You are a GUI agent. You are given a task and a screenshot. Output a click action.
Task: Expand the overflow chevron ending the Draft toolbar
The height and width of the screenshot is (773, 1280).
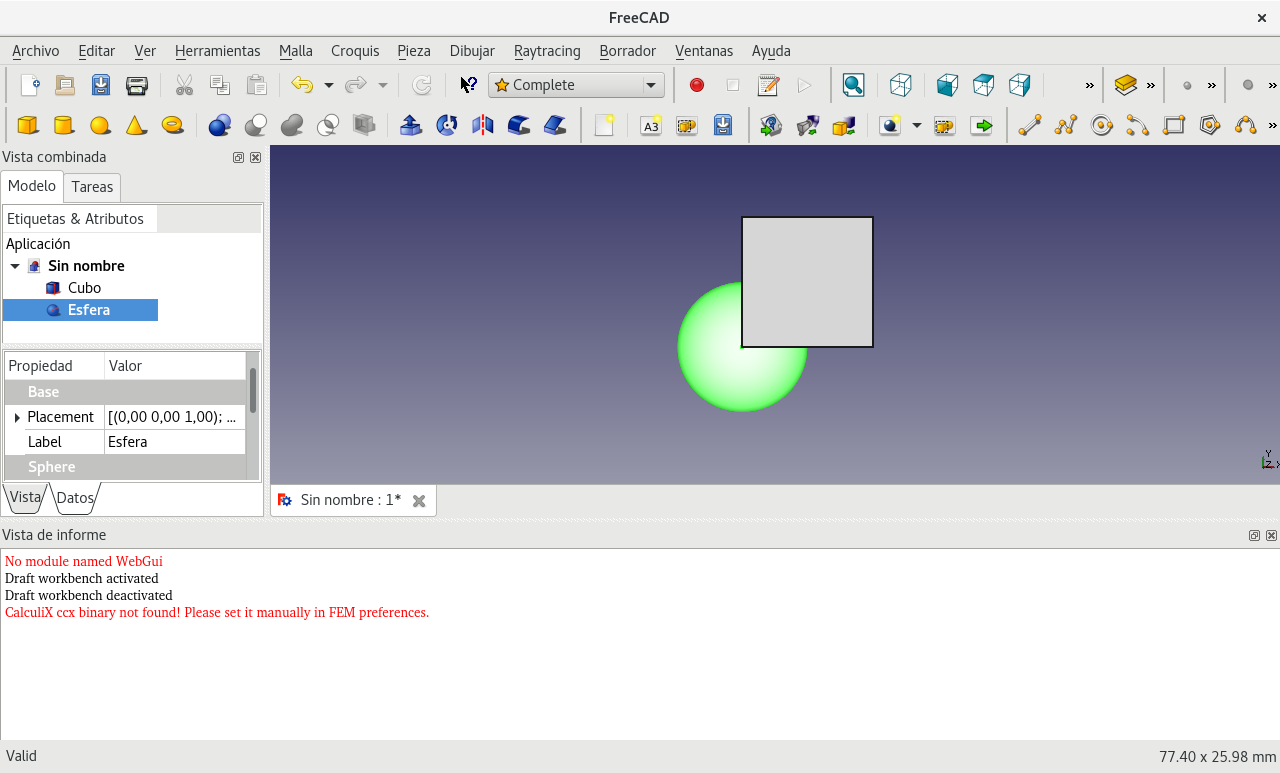pyautogui.click(x=1272, y=125)
